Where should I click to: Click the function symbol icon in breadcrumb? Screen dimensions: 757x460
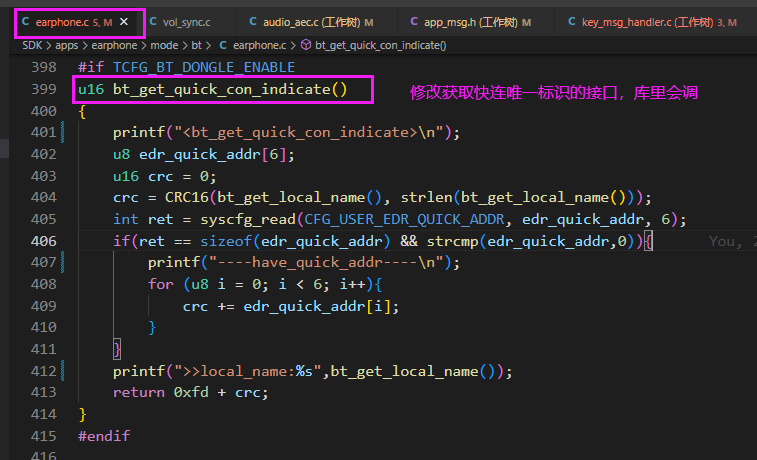[x=306, y=45]
